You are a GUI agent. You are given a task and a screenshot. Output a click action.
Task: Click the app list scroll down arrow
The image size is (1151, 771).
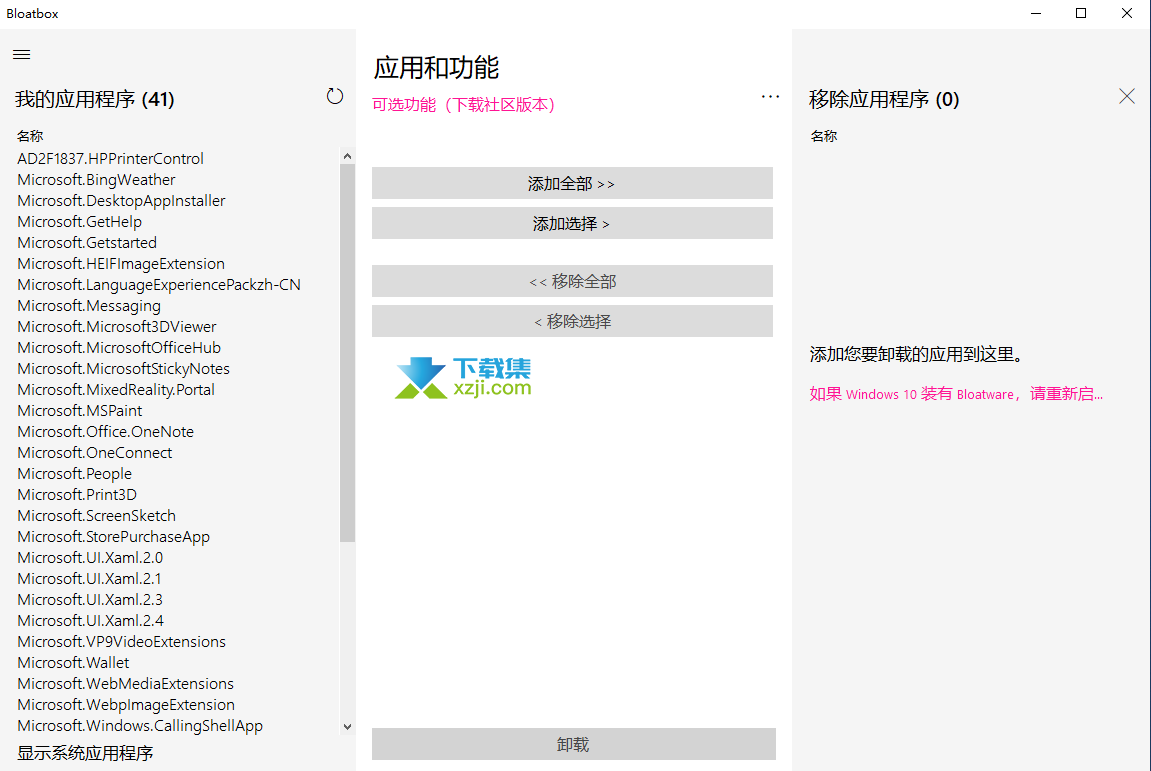point(347,727)
